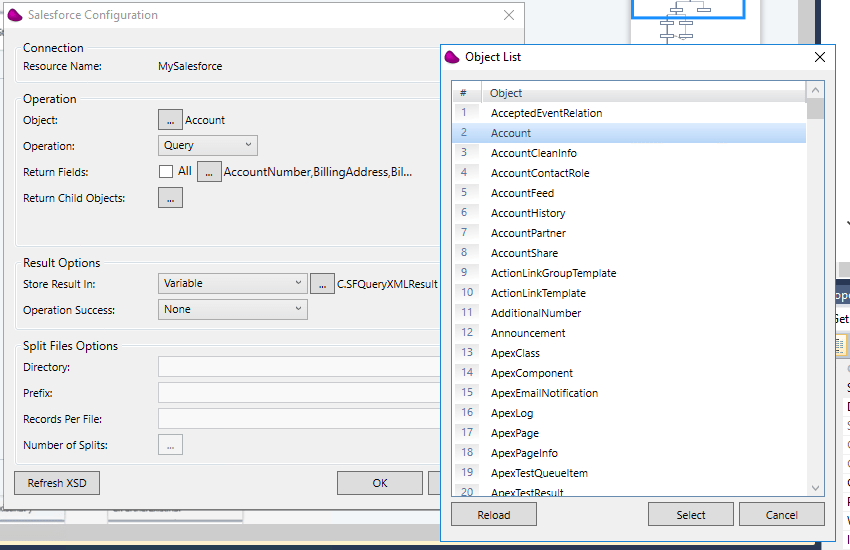Select the Account row in Object List
Screen dimensions: 850x550
(629, 133)
